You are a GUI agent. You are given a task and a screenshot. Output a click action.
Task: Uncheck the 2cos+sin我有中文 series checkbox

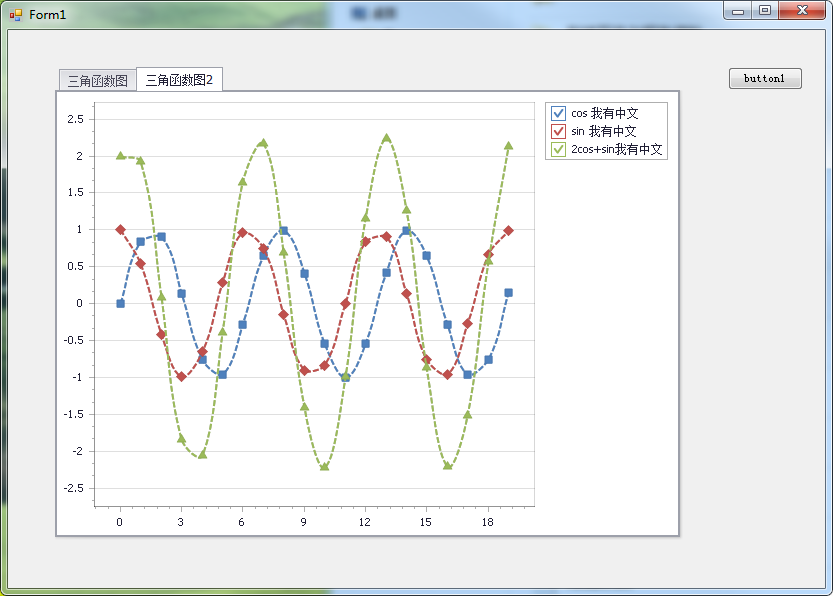pyautogui.click(x=558, y=149)
